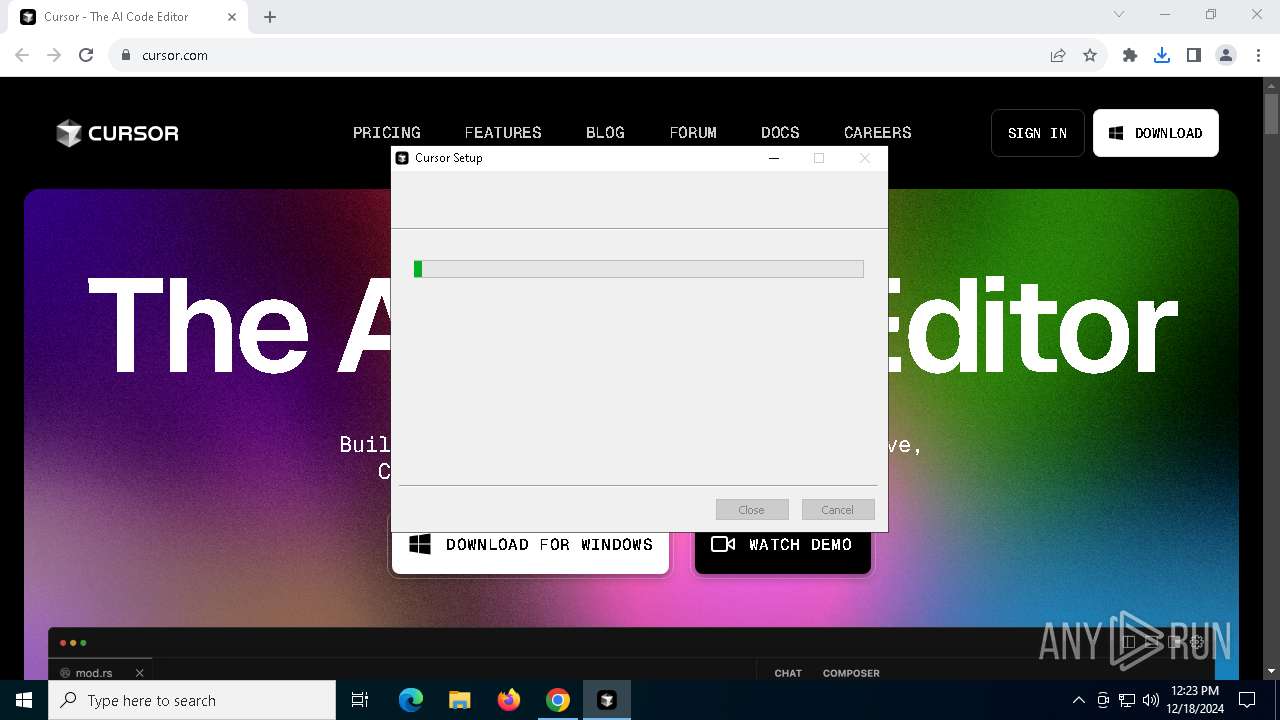Click Close in Cursor Setup dialog
The height and width of the screenshot is (720, 1280).
(x=752, y=510)
